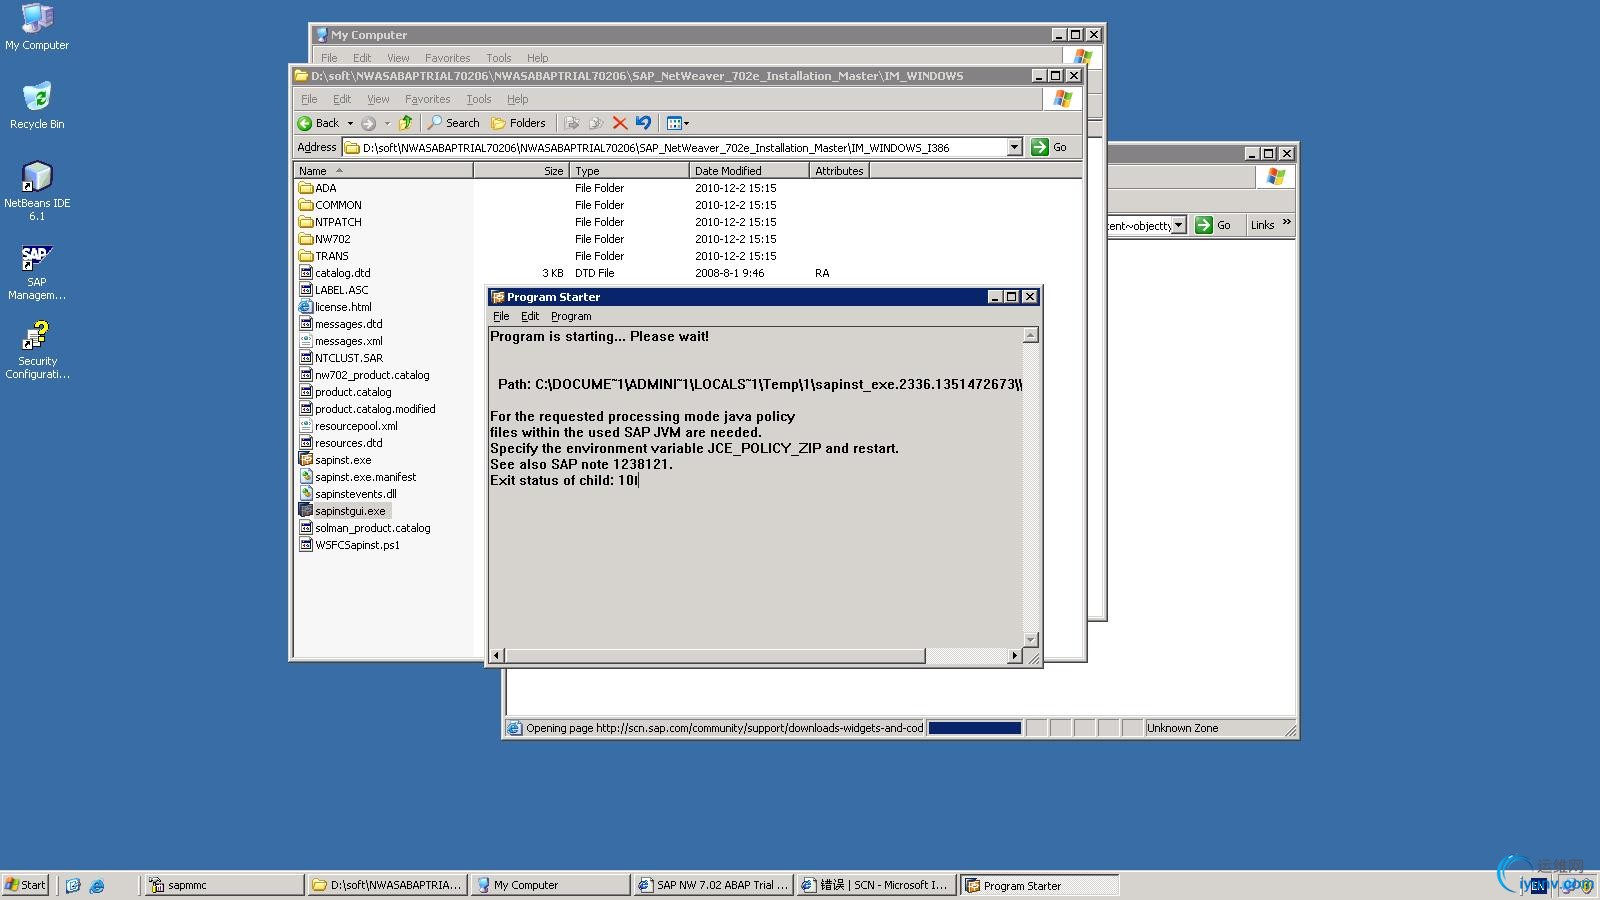This screenshot has height=900, width=1600.
Task: Select catalog.dtd file
Action: pyautogui.click(x=334, y=273)
